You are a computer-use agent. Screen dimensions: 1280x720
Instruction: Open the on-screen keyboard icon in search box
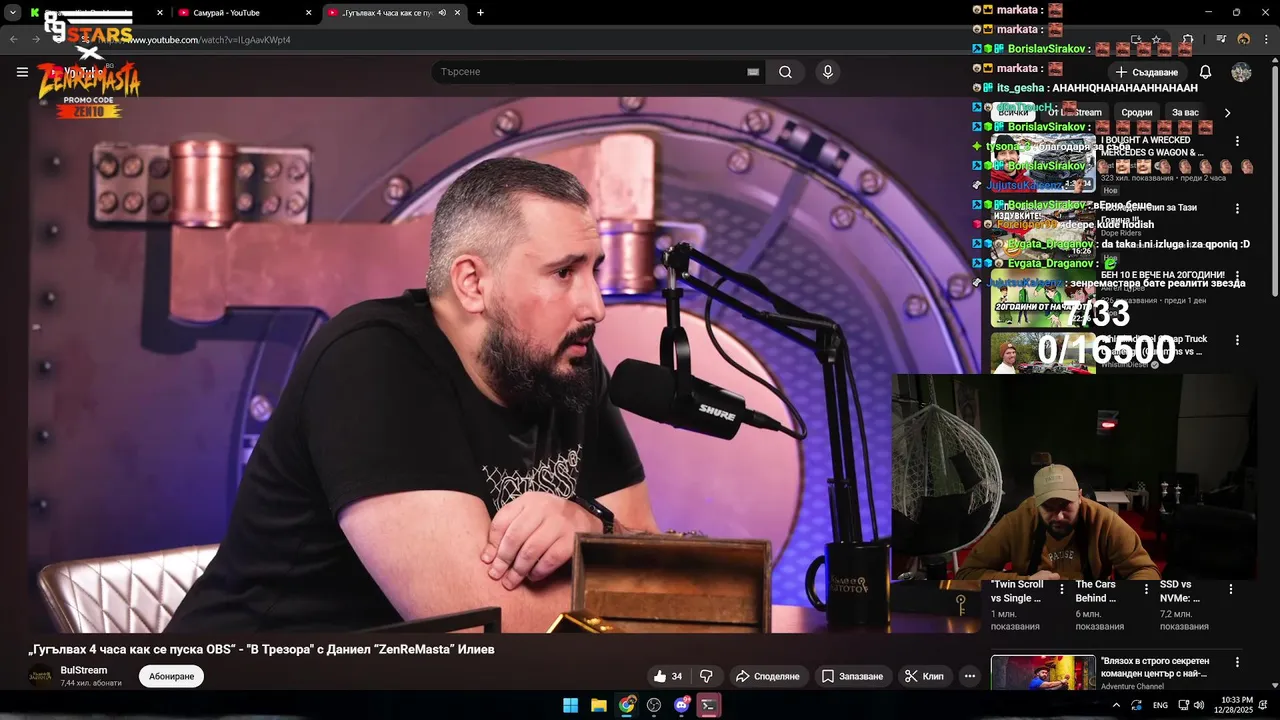click(x=753, y=72)
